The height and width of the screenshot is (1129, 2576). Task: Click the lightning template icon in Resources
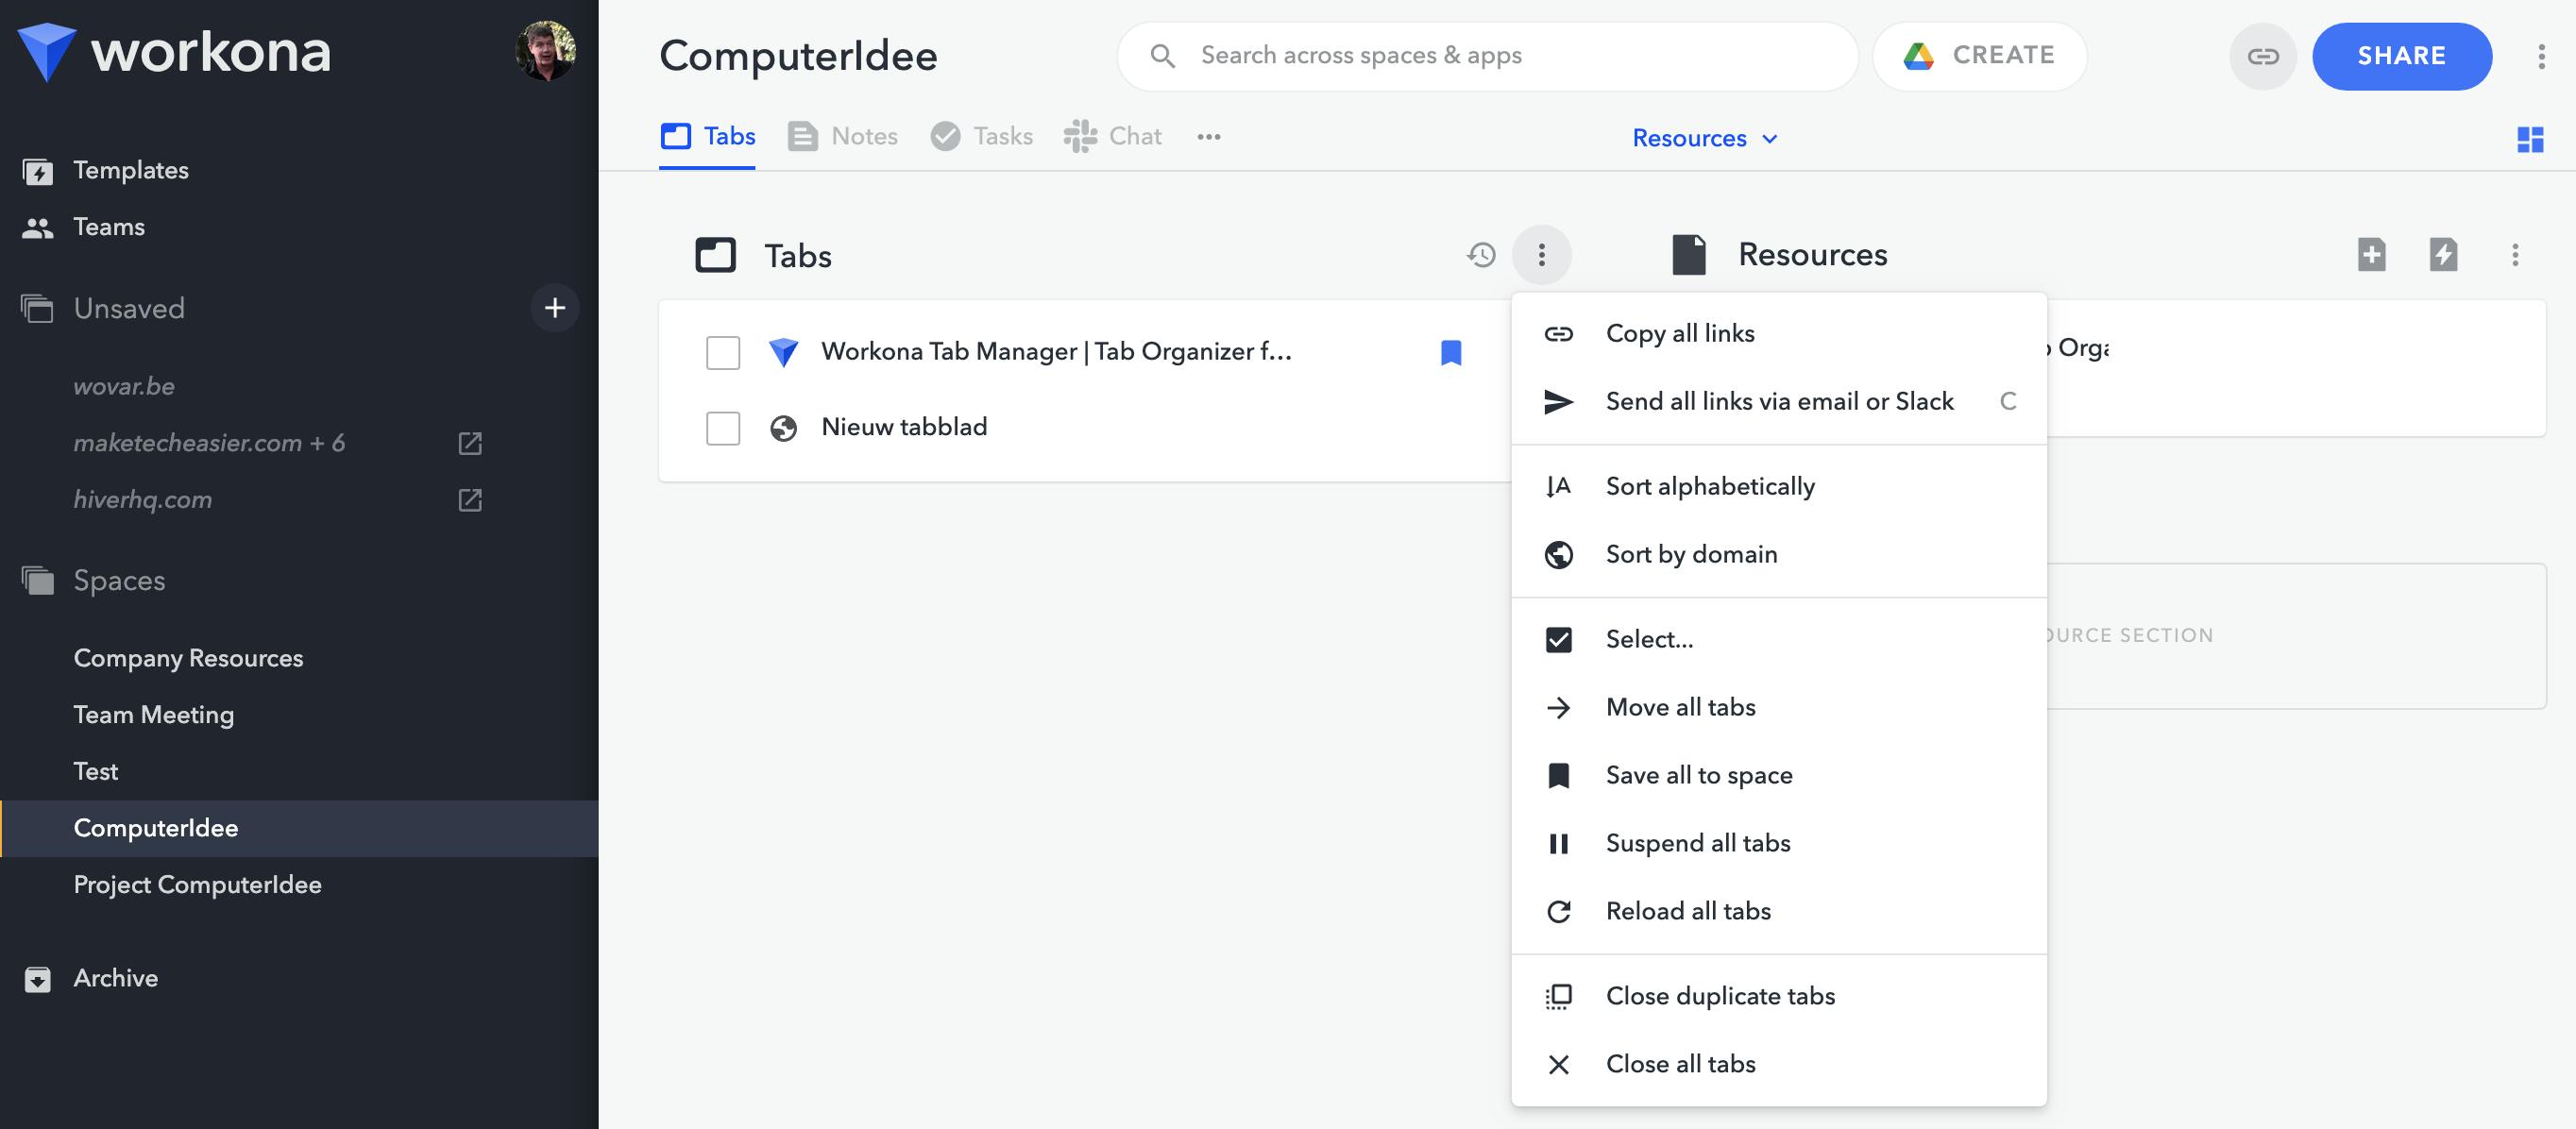tap(2442, 254)
